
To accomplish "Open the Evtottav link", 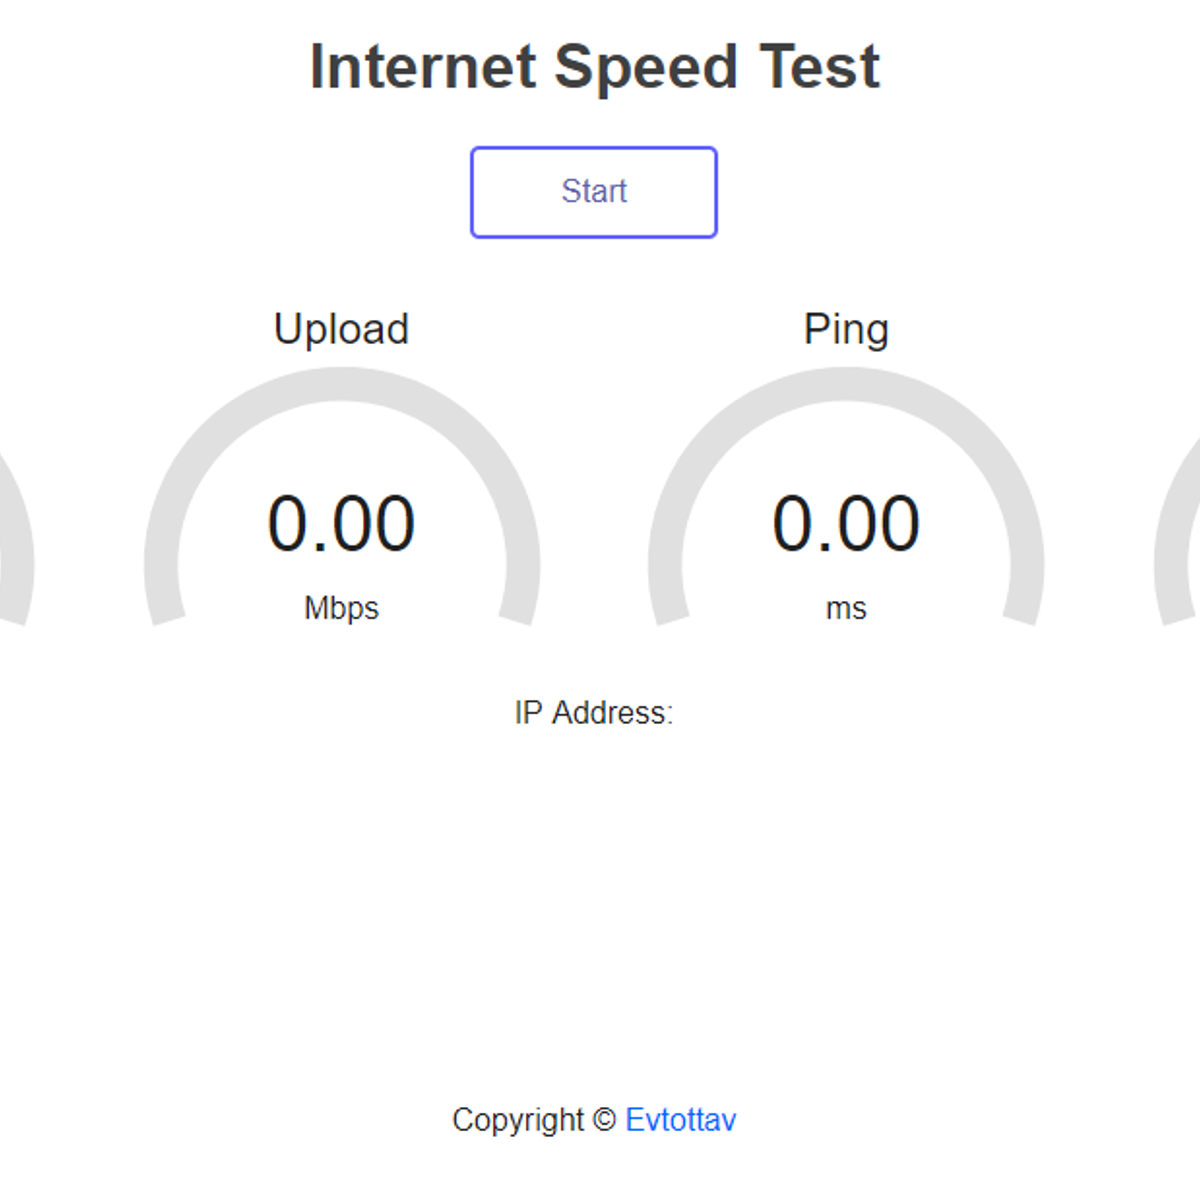I will (680, 1120).
